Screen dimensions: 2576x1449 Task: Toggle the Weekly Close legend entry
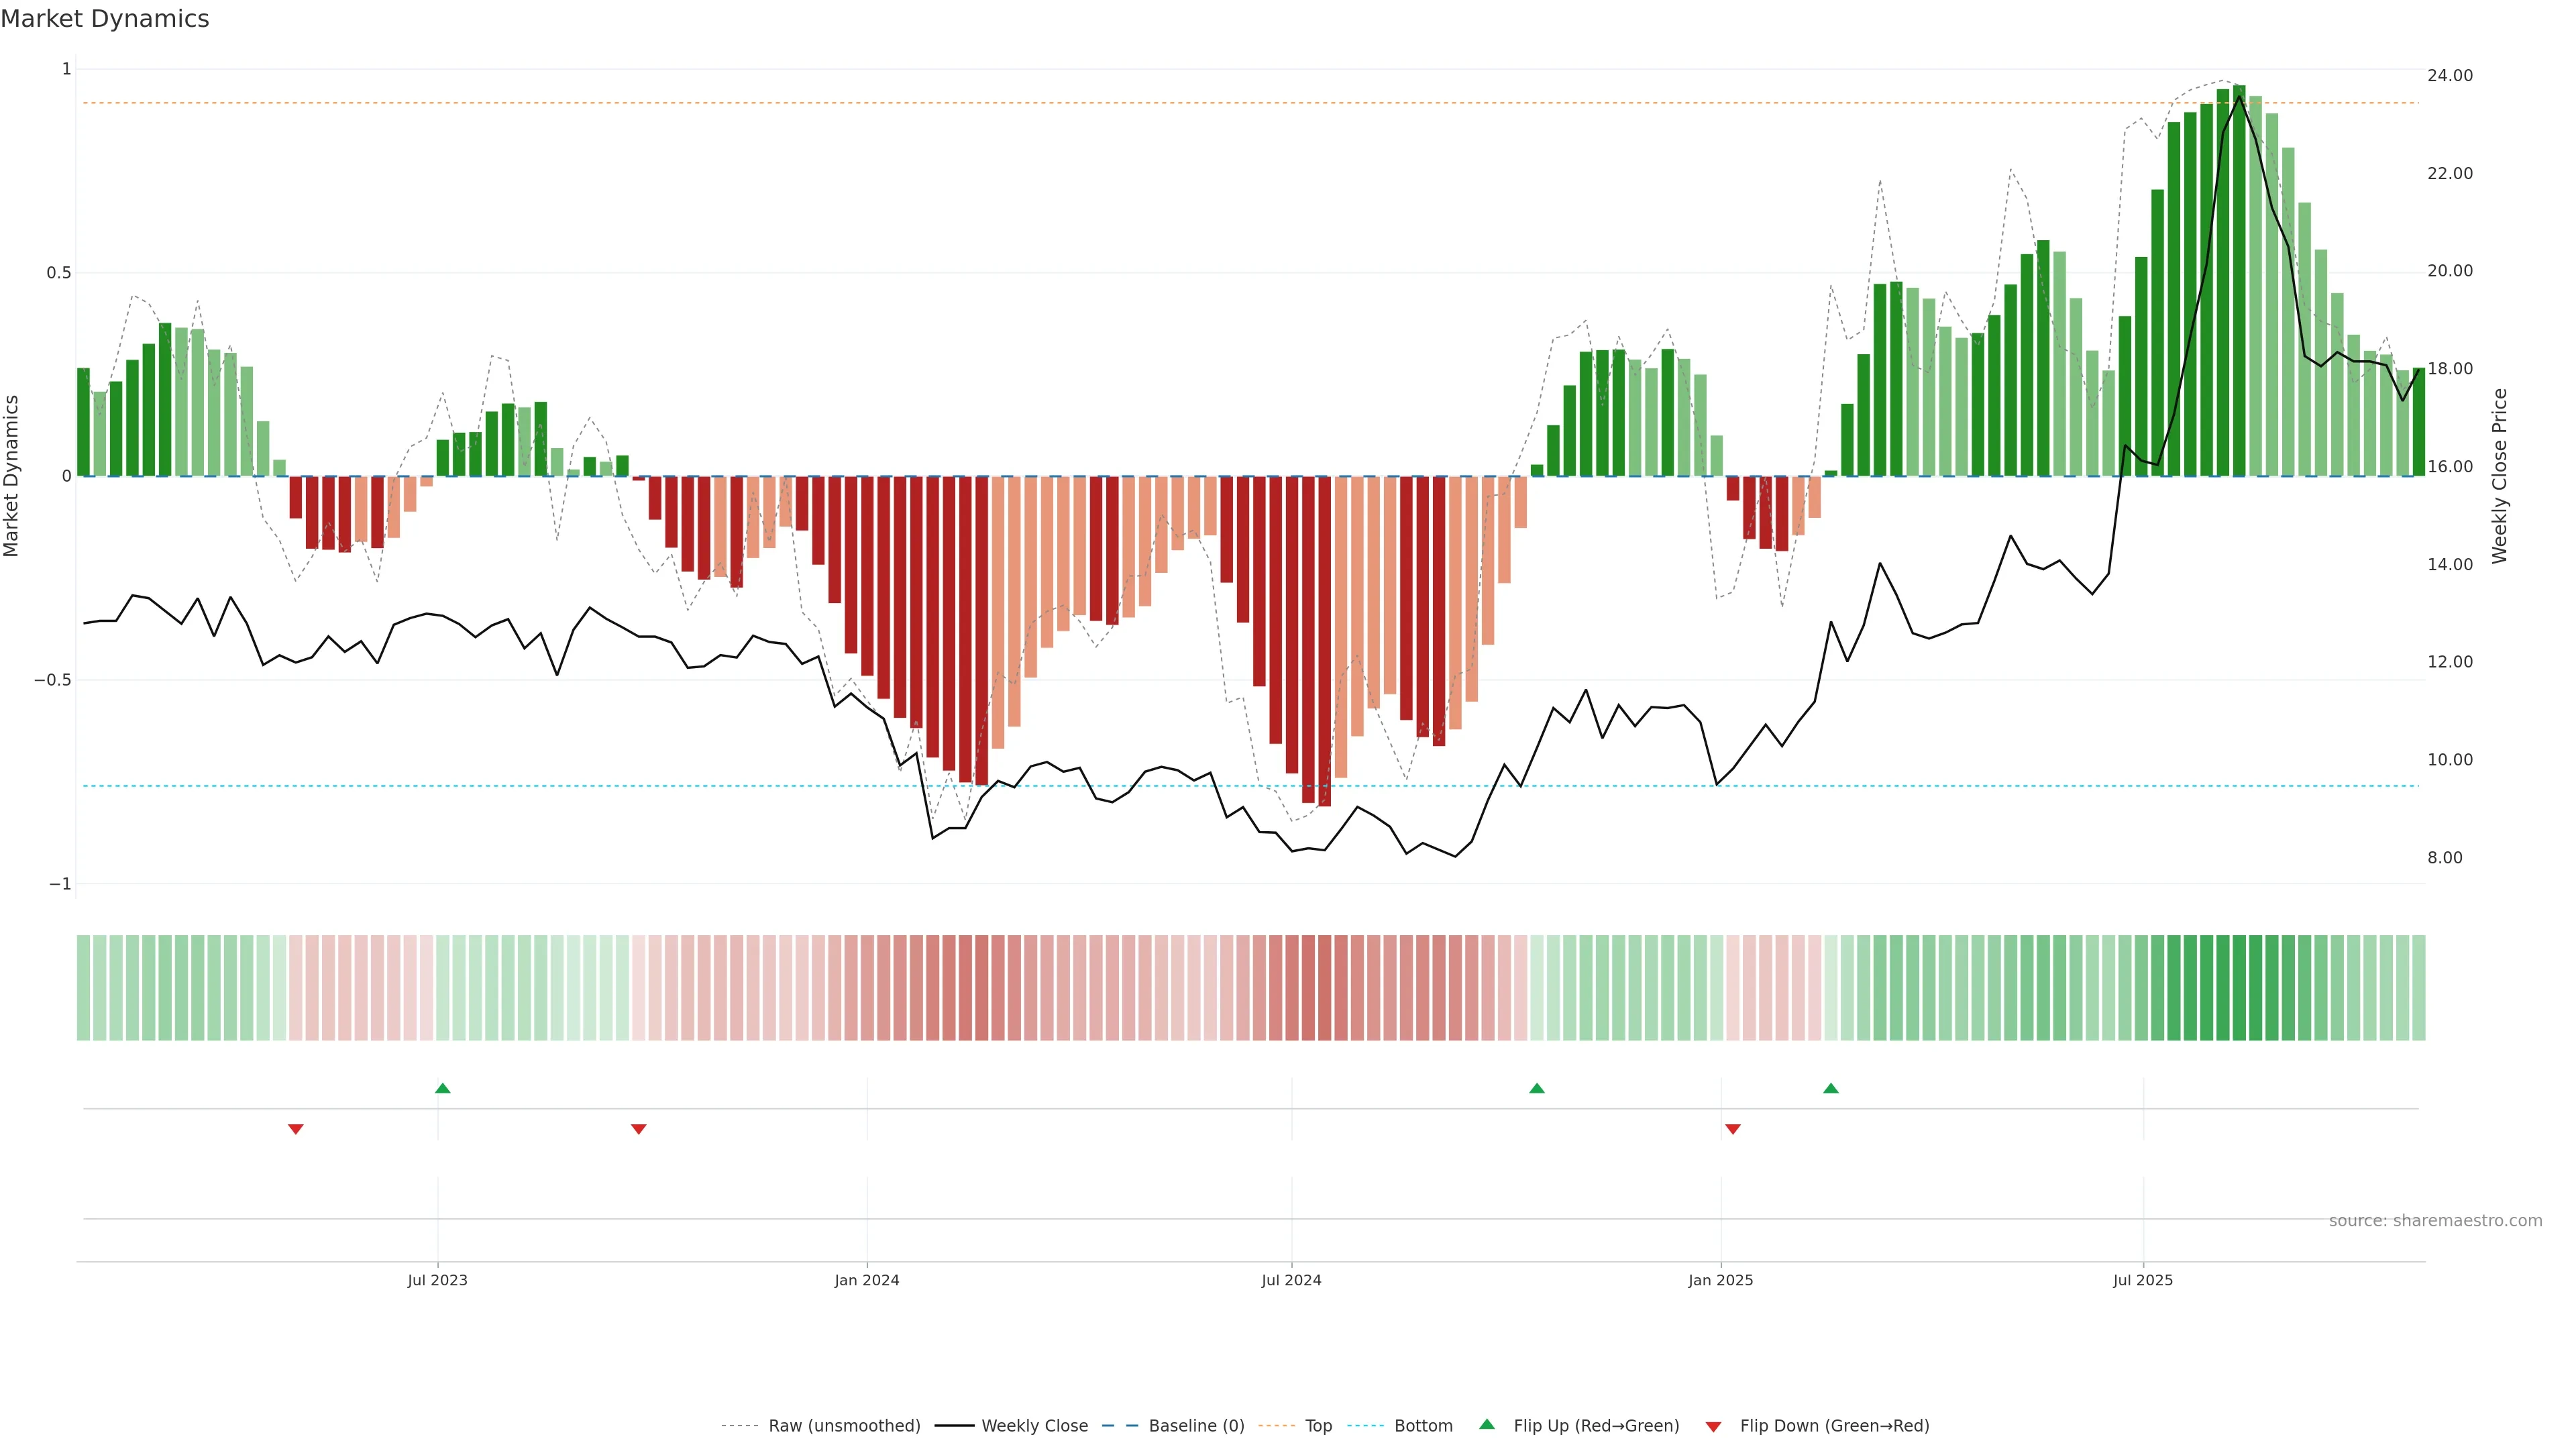tap(1034, 1426)
